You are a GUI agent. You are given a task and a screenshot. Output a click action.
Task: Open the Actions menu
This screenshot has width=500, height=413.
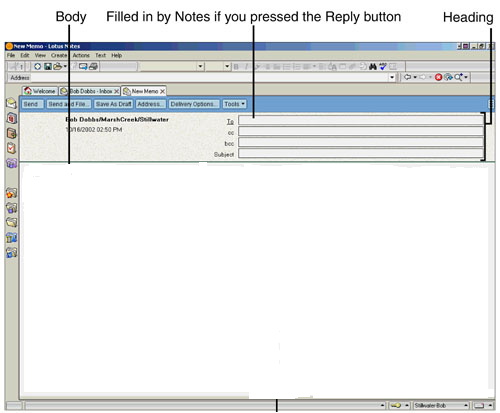pos(81,55)
